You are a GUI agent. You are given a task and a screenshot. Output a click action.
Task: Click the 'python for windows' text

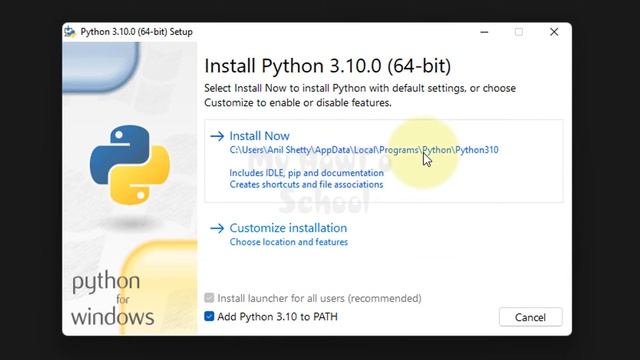[x=113, y=299]
